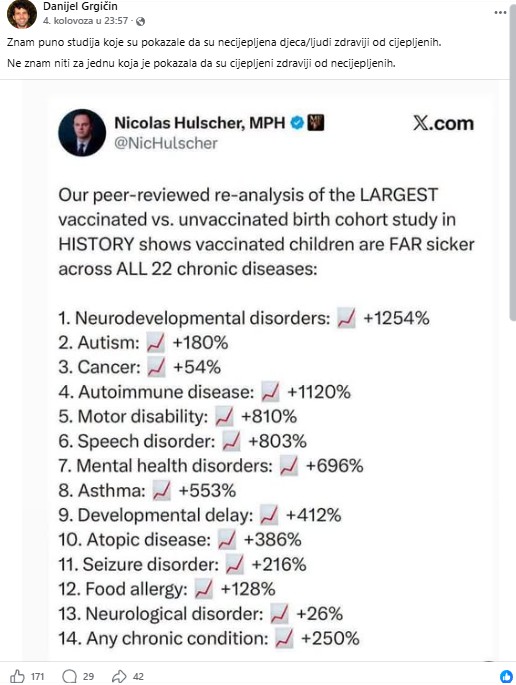
Task: Click Danijel Grgičin's profile picture
Action: click(22, 14)
